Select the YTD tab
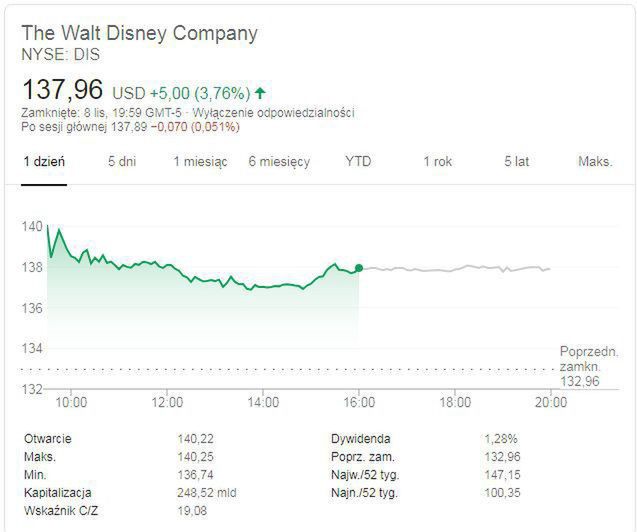Image resolution: width=637 pixels, height=532 pixels. click(358, 162)
